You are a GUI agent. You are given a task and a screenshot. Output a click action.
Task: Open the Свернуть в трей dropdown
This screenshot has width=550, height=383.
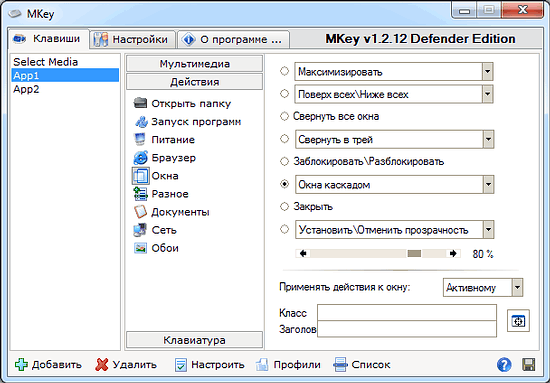(488, 140)
